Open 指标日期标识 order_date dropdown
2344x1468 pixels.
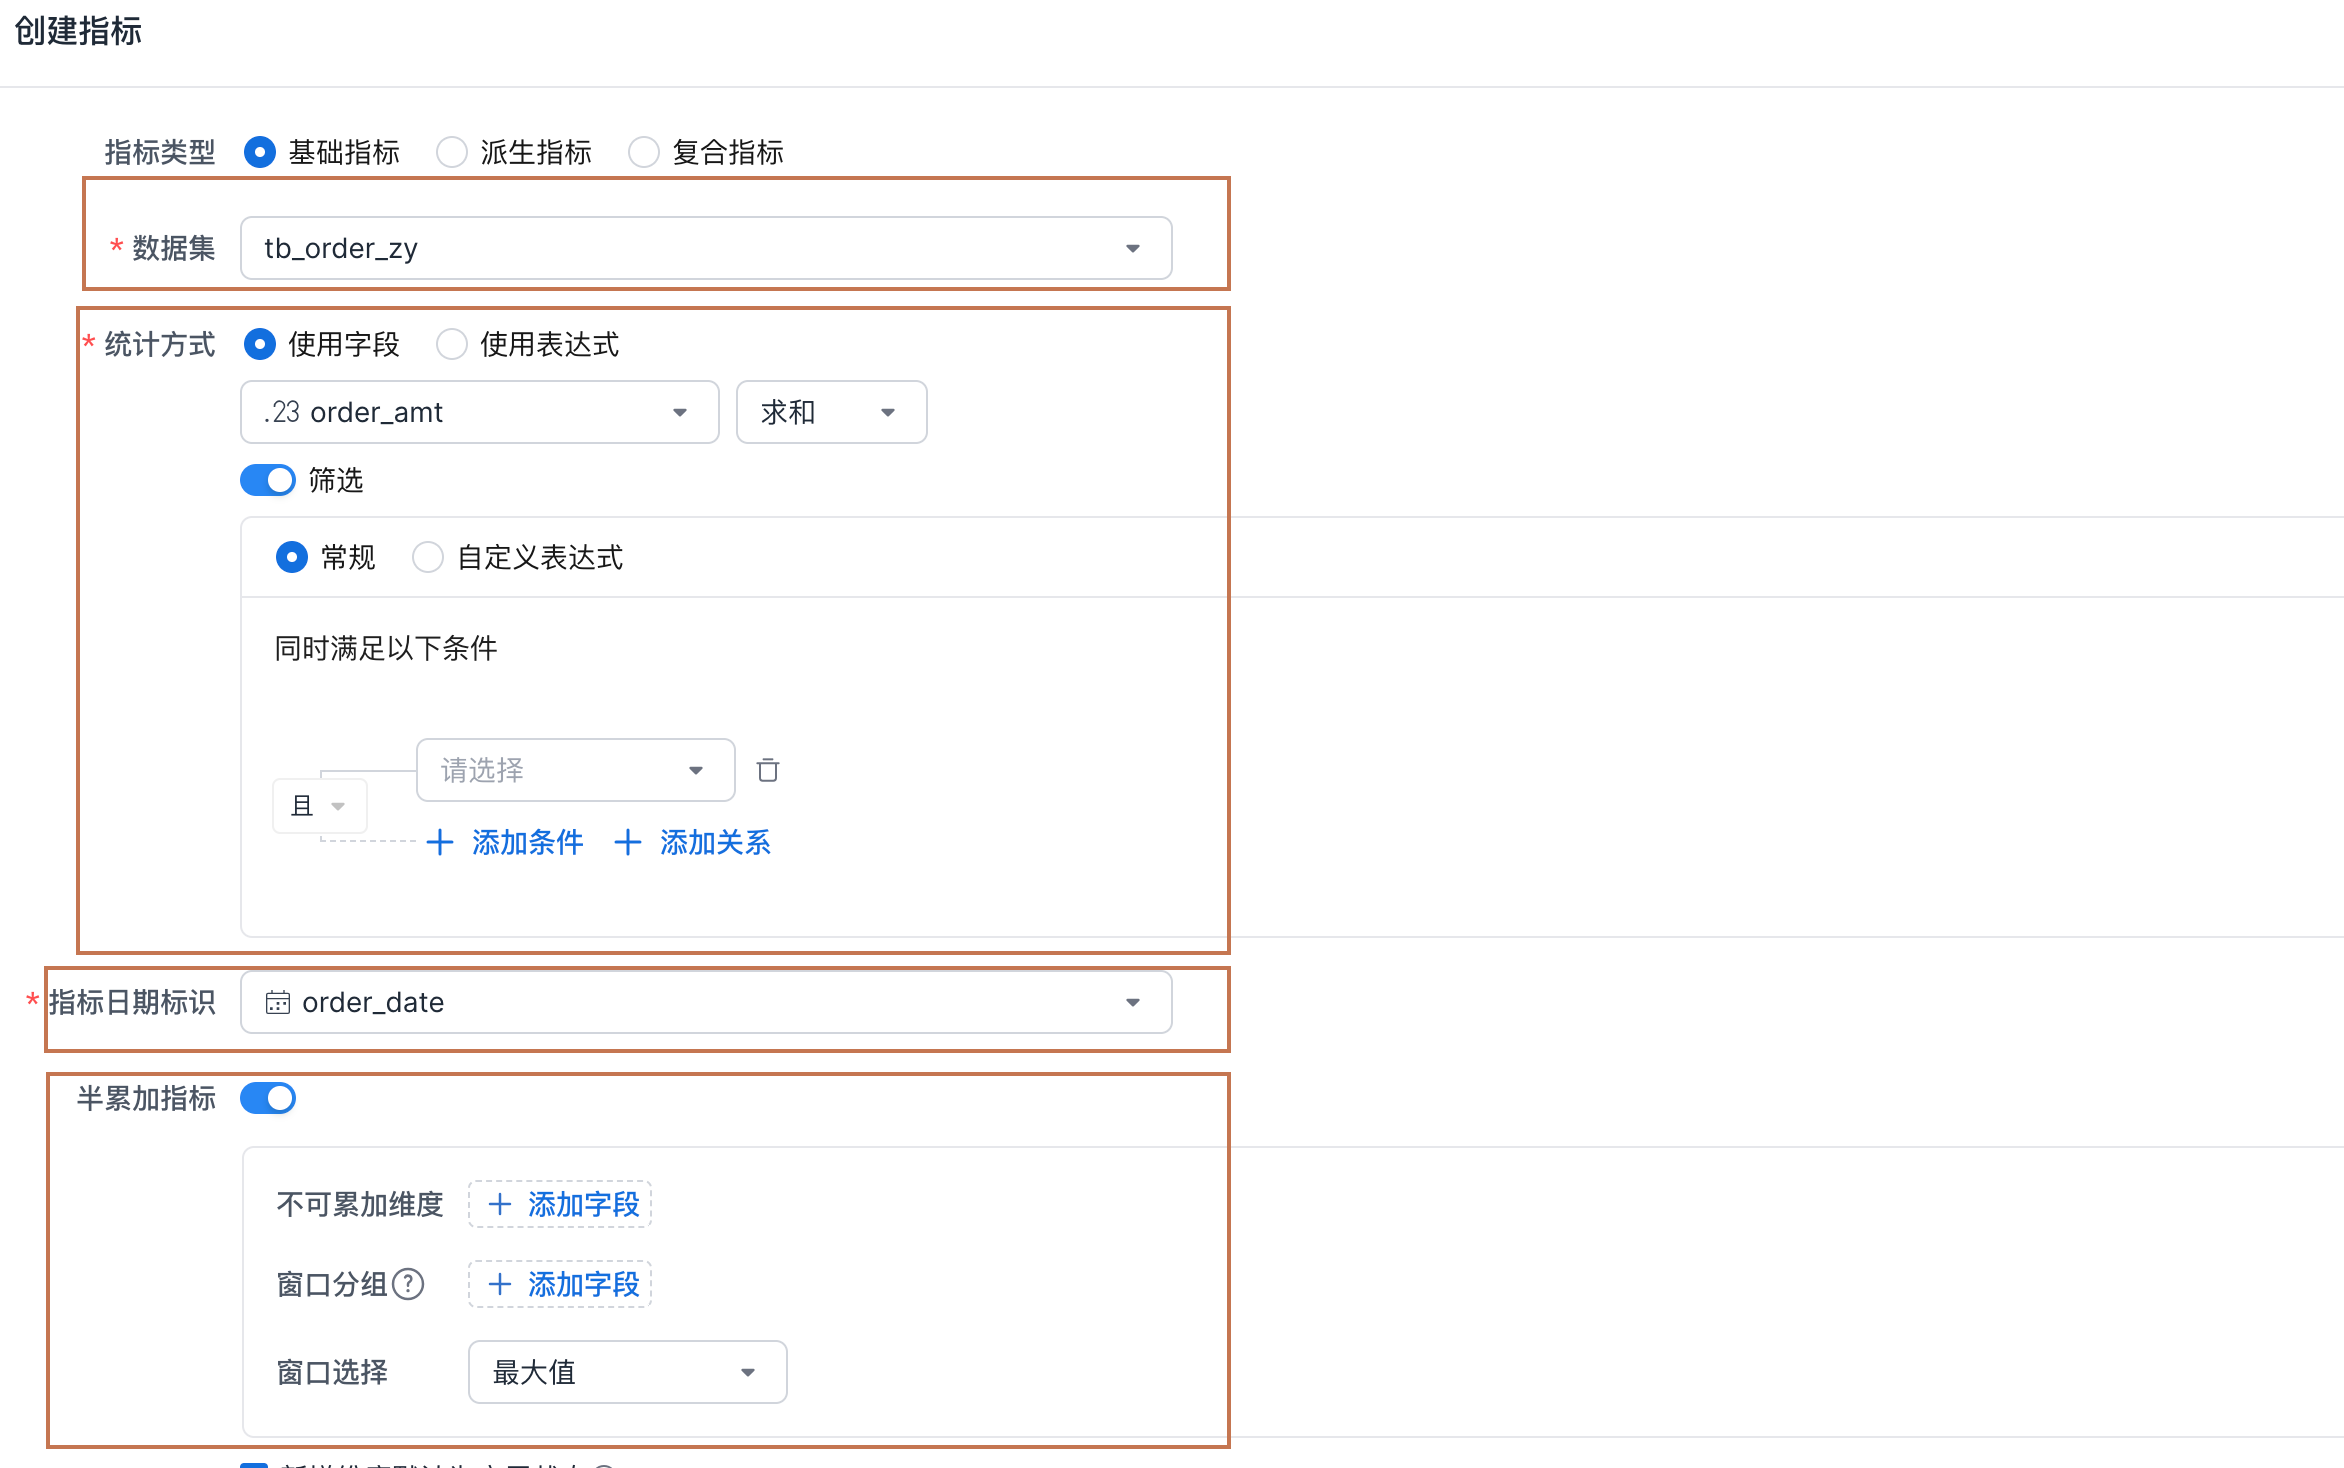[706, 1002]
